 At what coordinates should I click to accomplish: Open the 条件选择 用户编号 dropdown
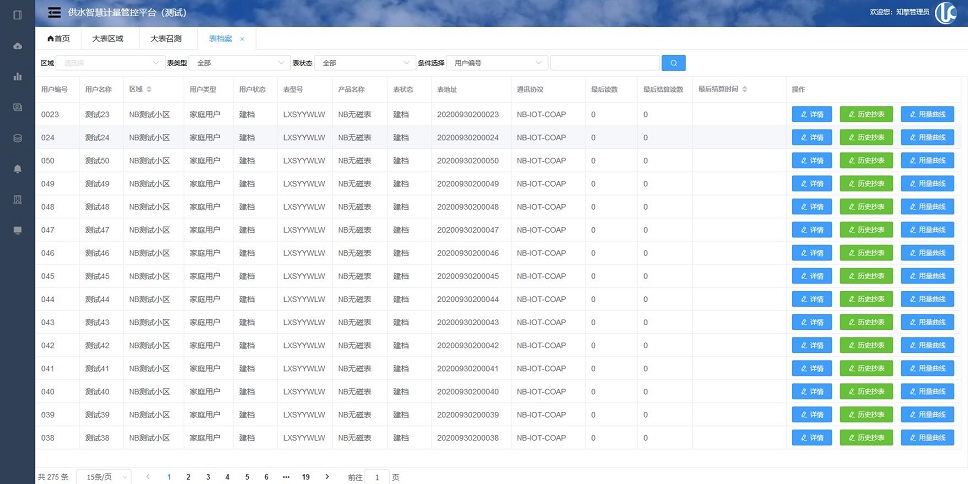pos(496,63)
